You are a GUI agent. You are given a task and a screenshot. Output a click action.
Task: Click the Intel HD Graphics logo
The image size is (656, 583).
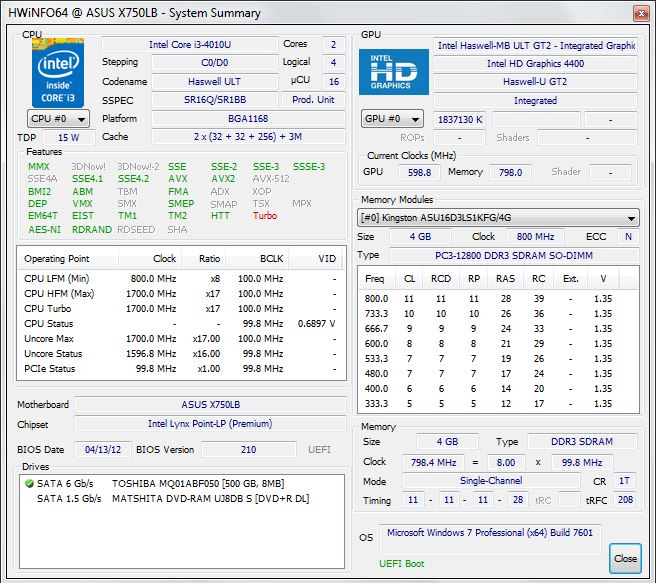click(394, 72)
